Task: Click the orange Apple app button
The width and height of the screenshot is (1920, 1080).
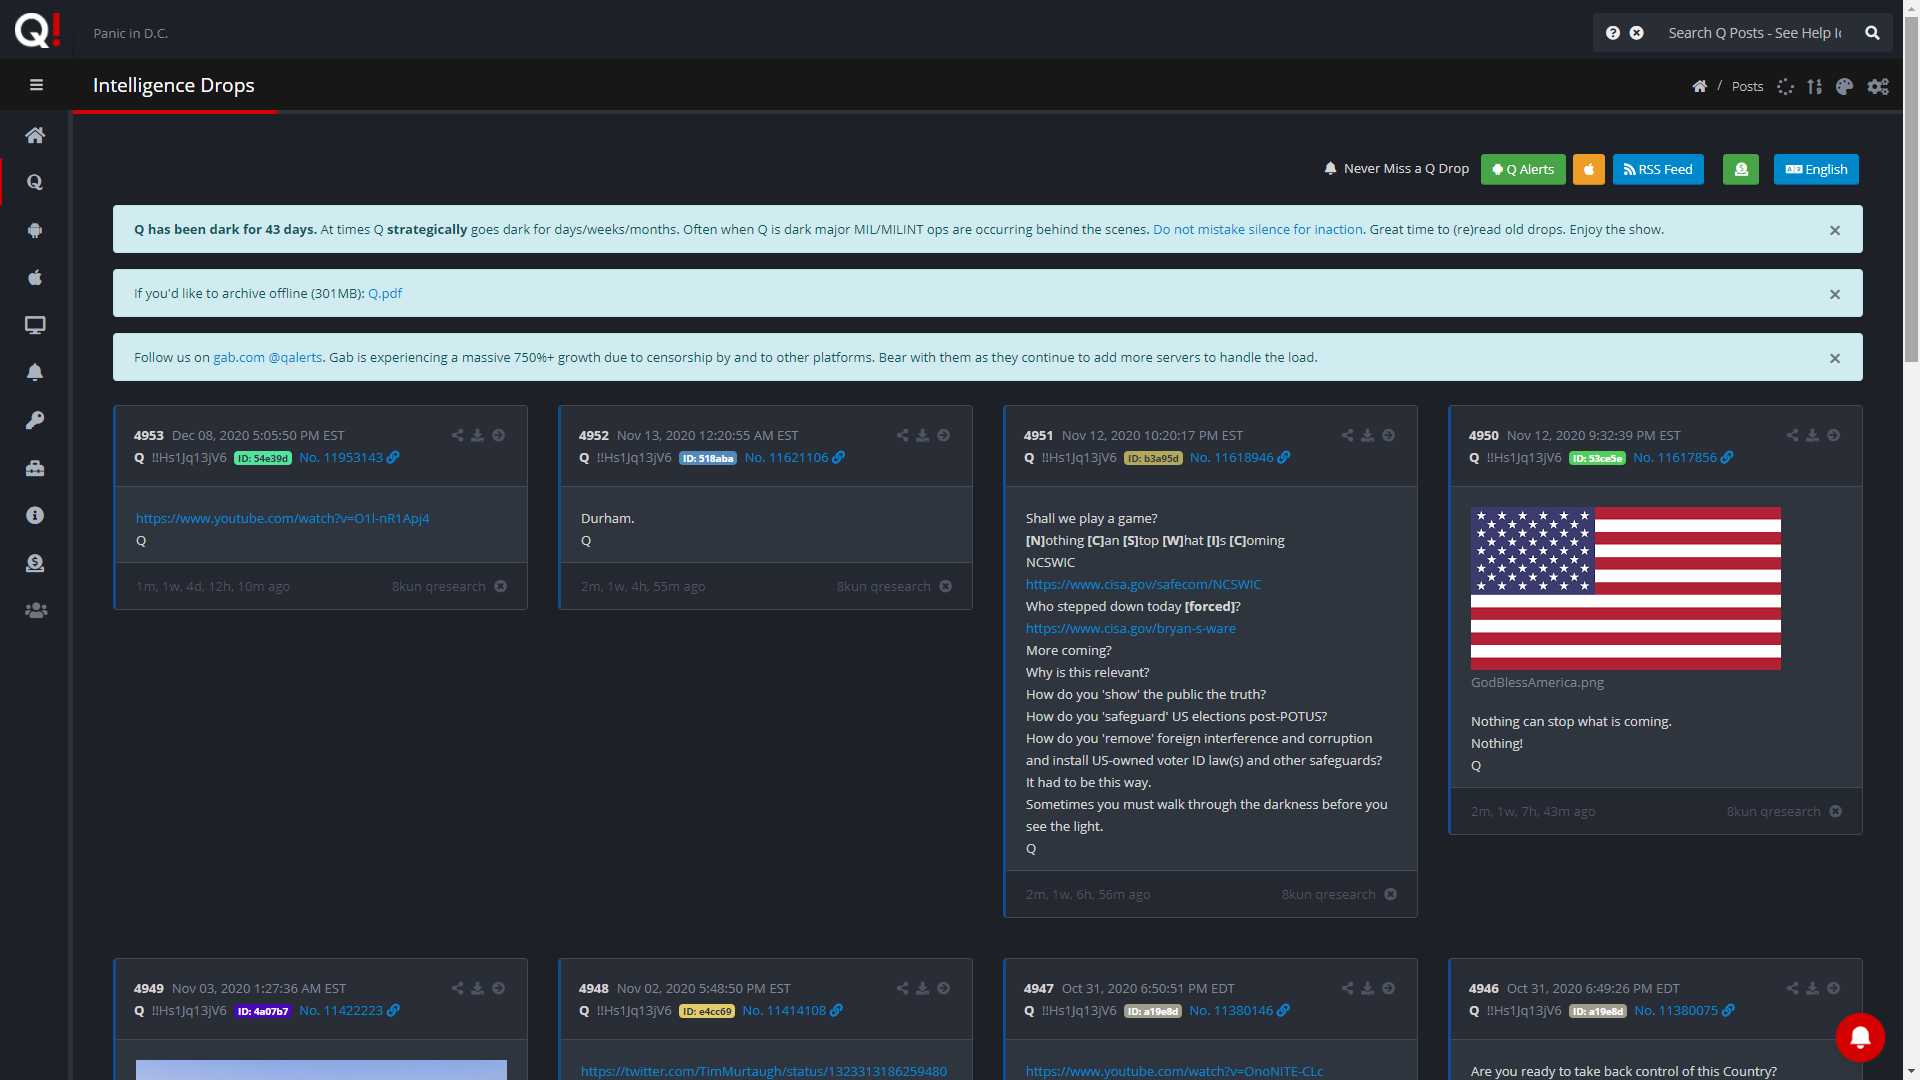Action: [1588, 169]
